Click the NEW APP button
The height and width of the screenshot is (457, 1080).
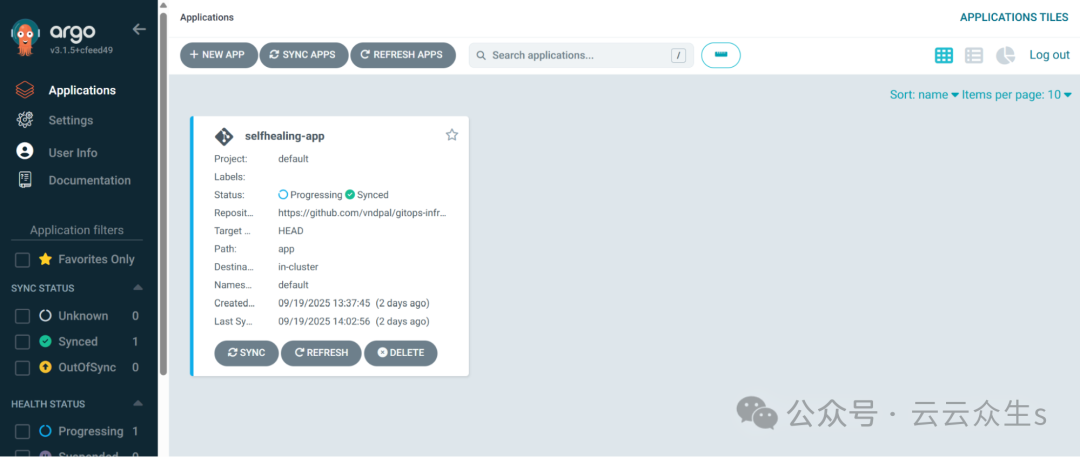click(218, 55)
